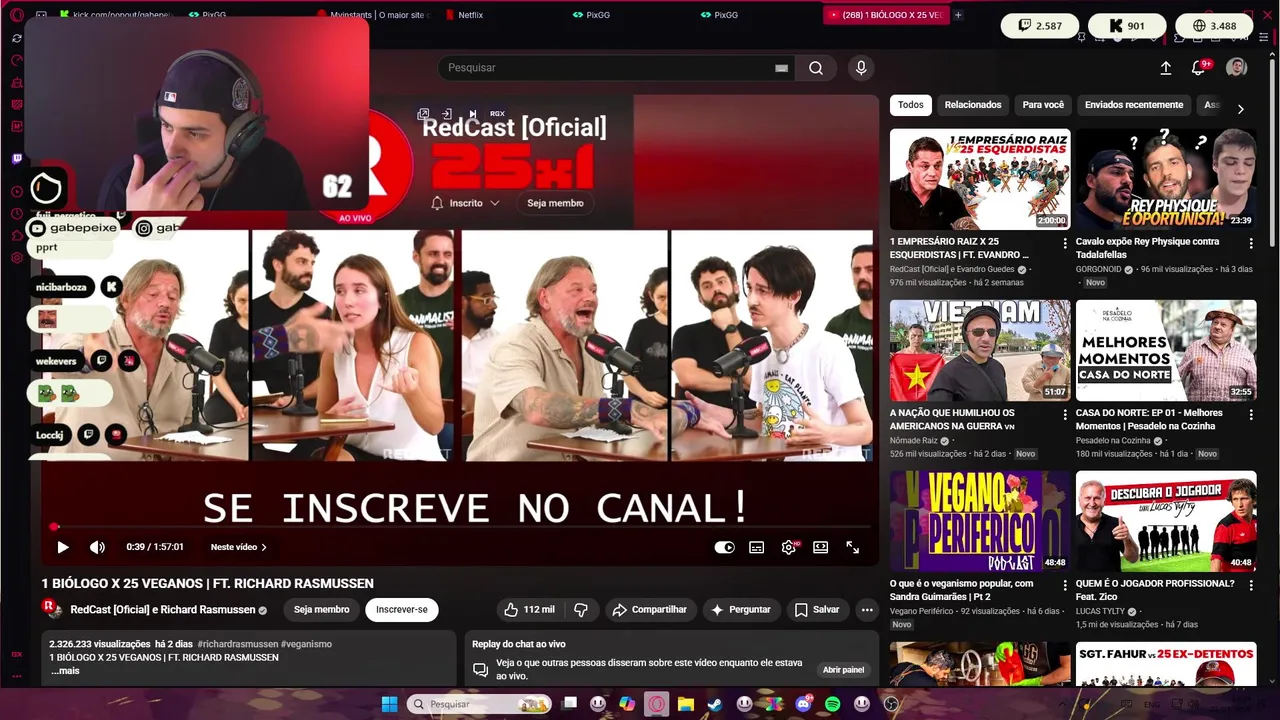Viewport: 1280px width, 720px height.
Task: Open the Inscrito notification dropdown
Action: click(465, 203)
